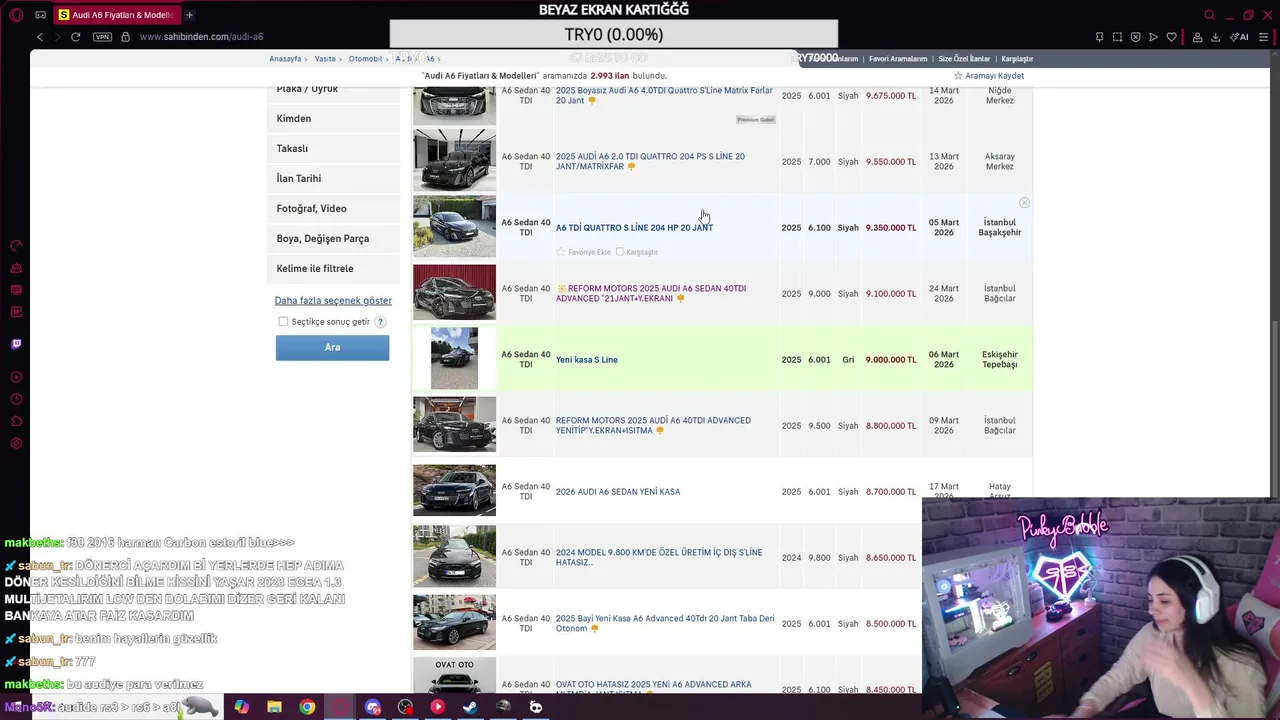Click the İstanbul Başakşehir location text
Screen dimensions: 1280x720
point(999,228)
